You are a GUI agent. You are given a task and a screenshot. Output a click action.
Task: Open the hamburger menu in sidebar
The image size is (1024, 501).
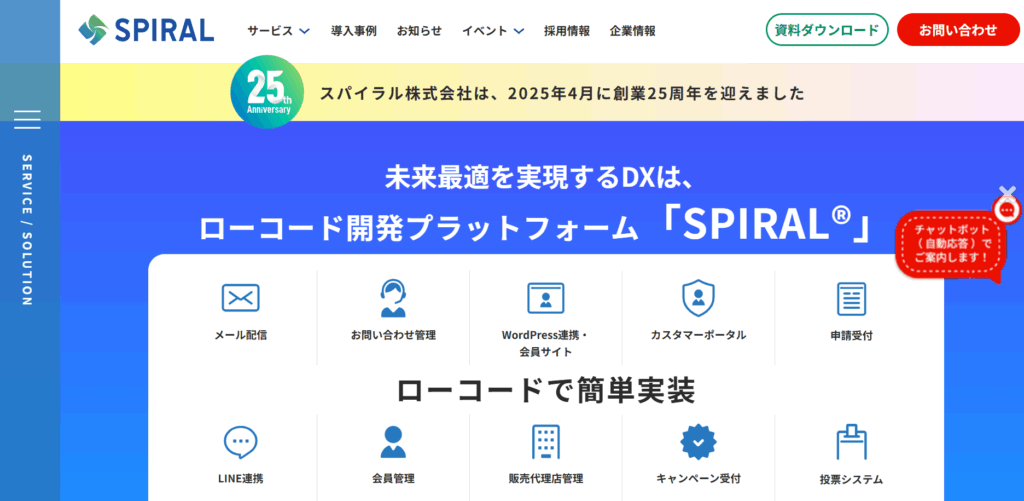pos(27,120)
